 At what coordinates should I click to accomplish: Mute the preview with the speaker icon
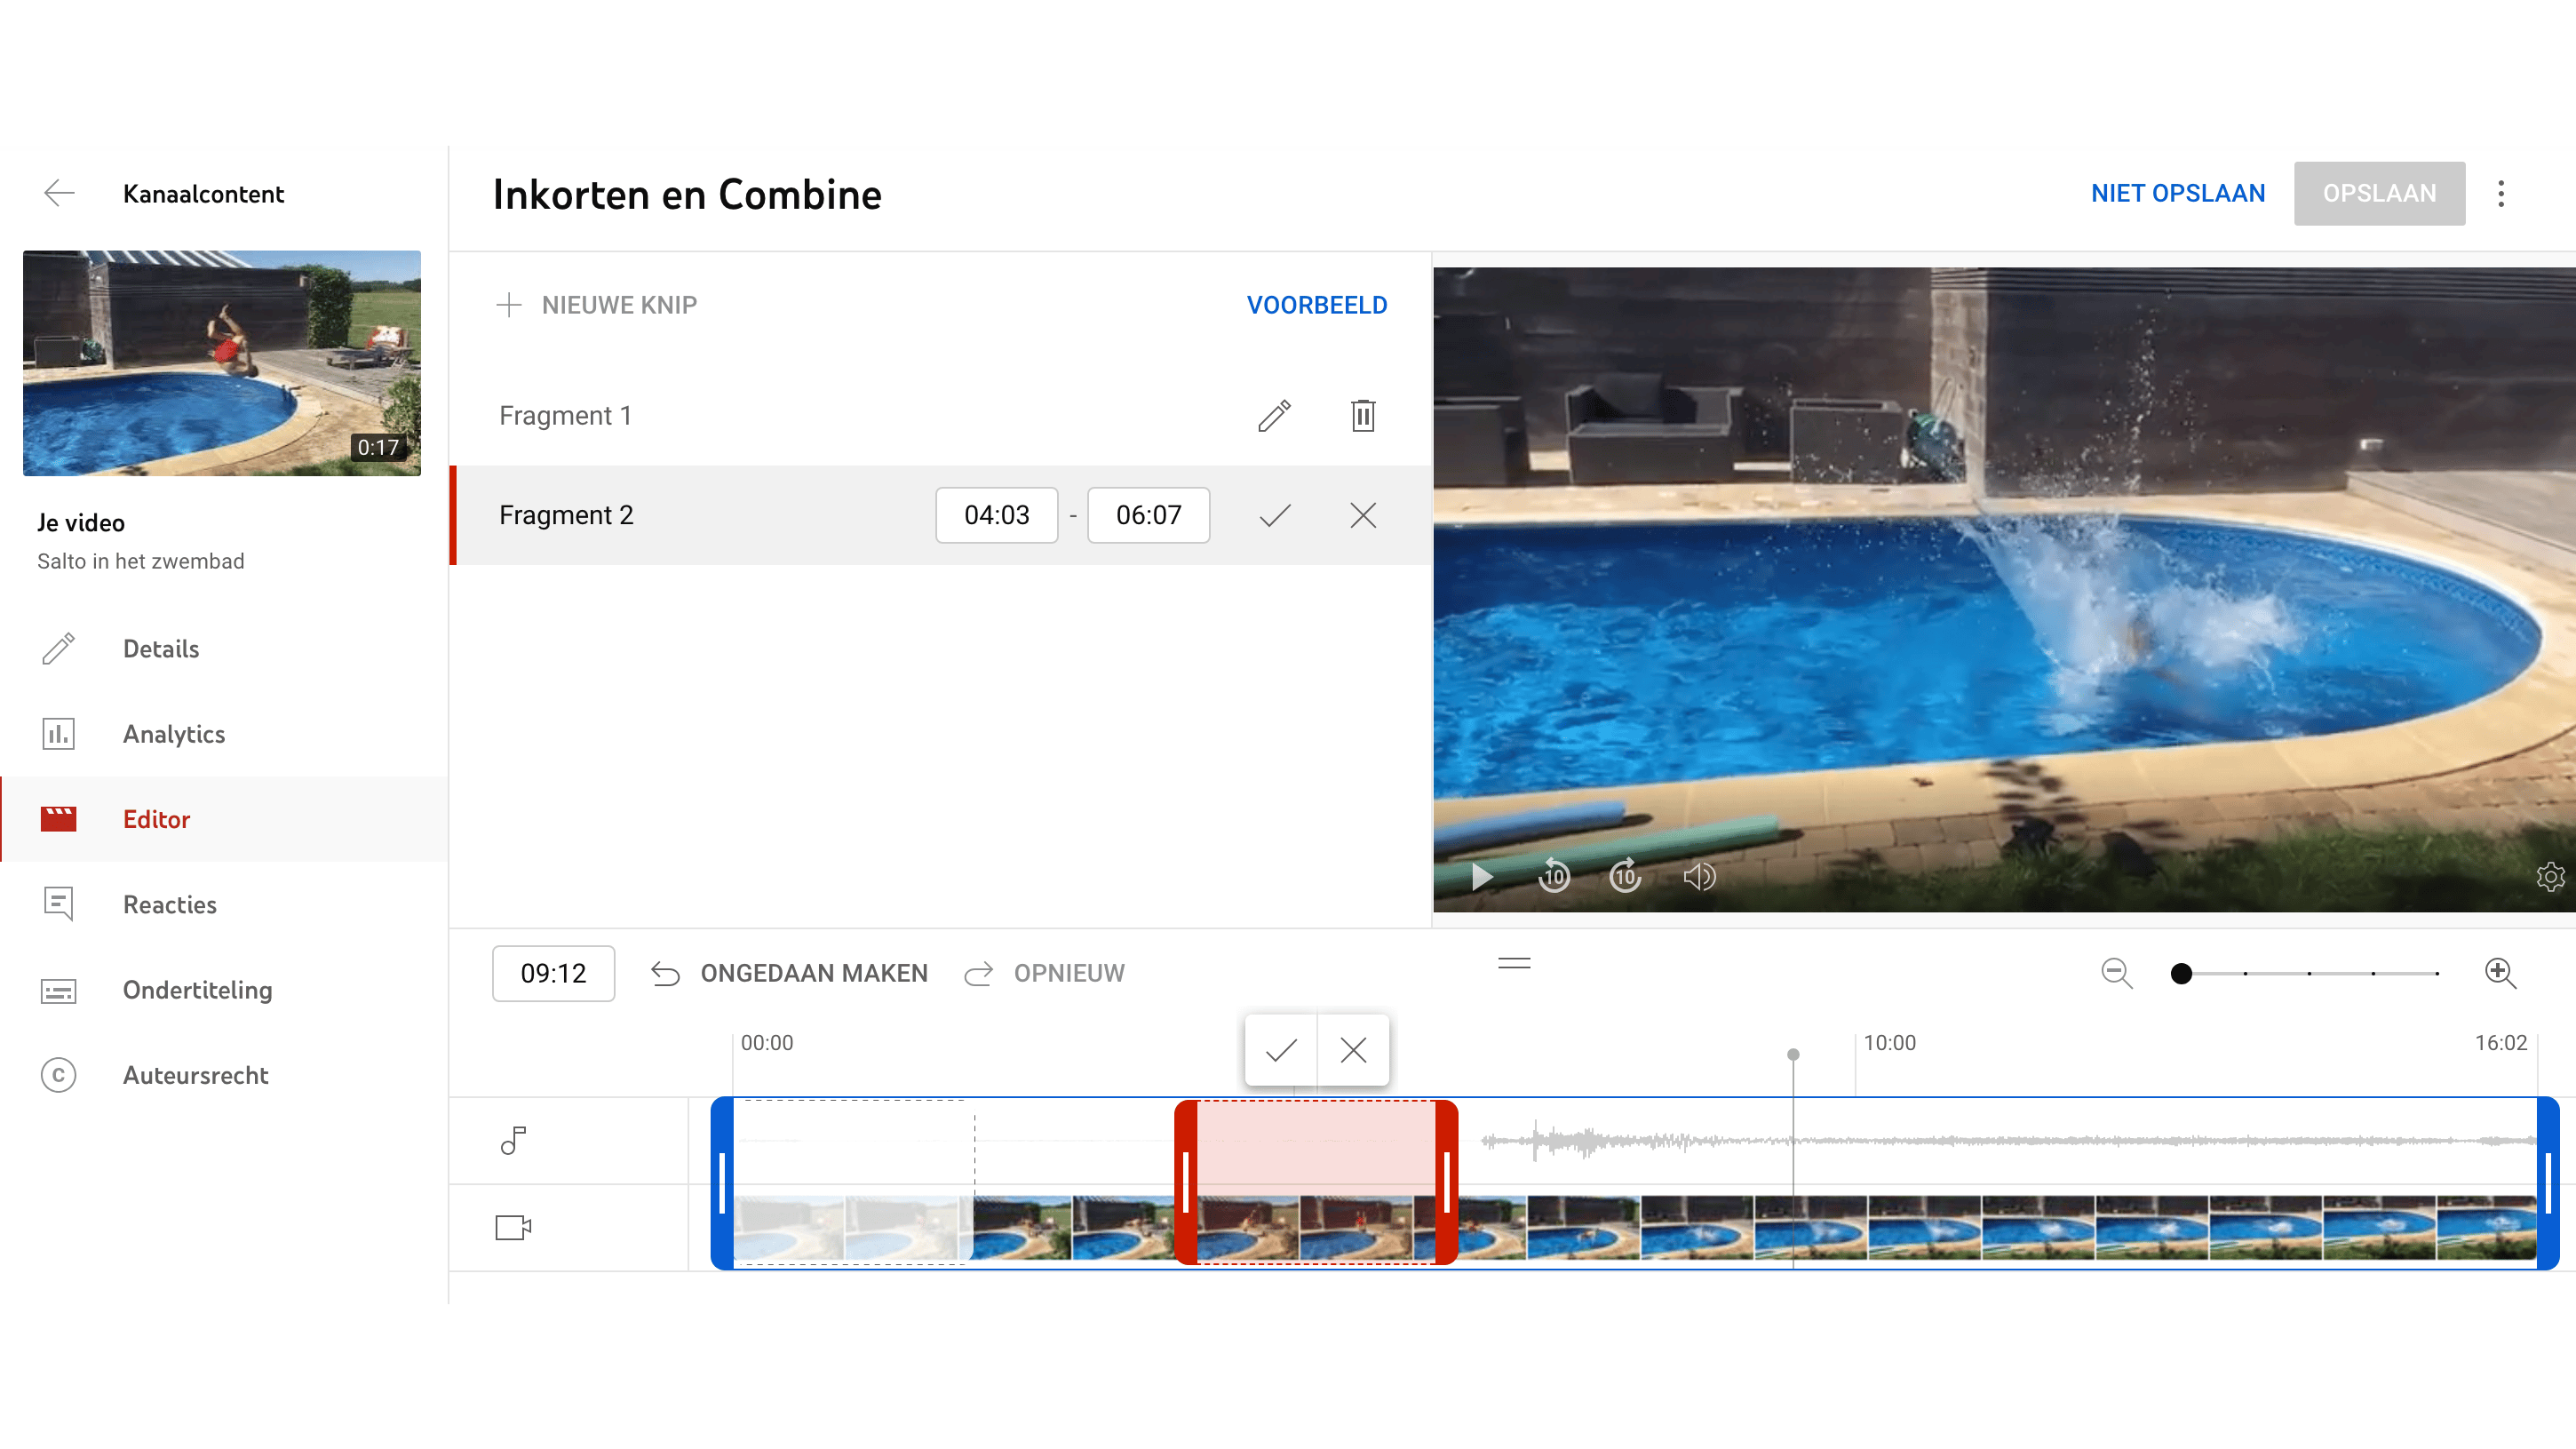(1699, 877)
